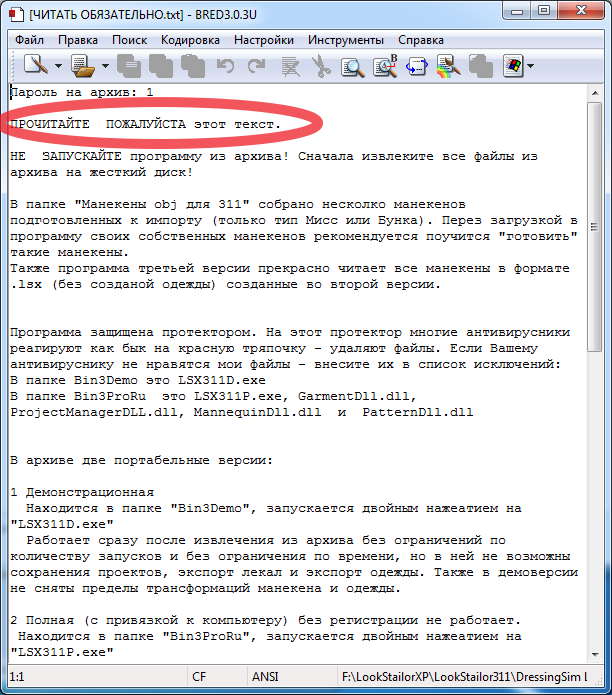
Task: Open the Справка menu
Action: [421, 40]
